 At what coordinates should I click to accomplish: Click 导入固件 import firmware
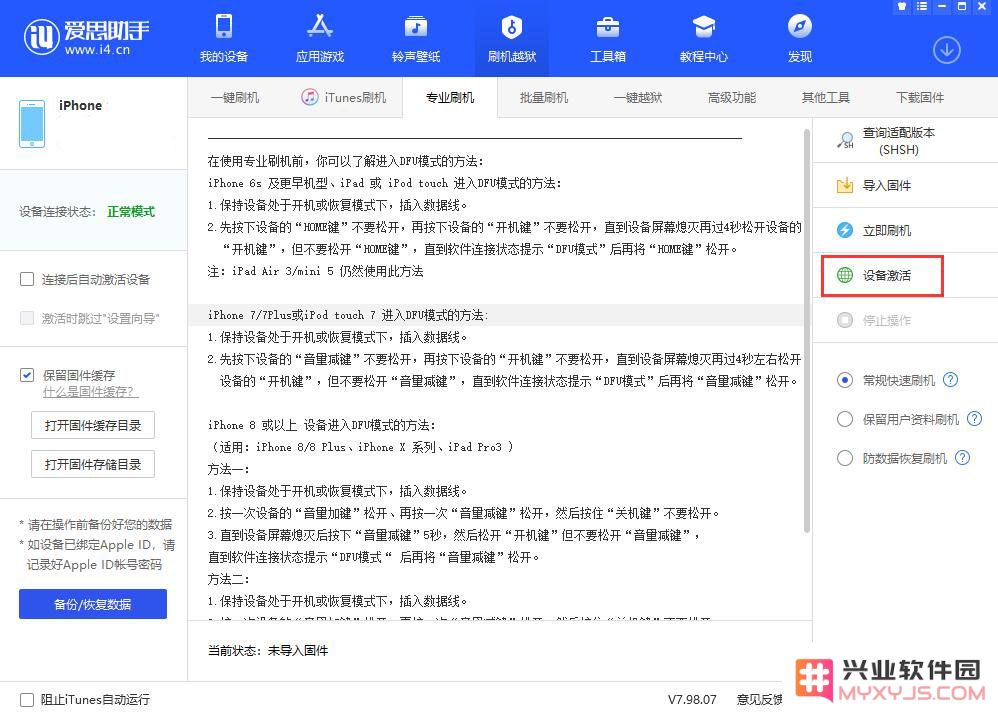[x=905, y=185]
